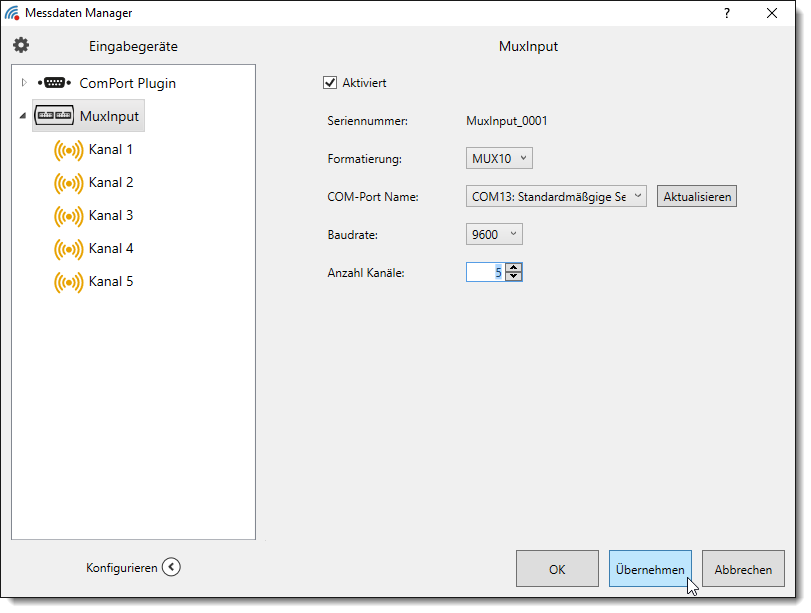Collapse the MuxInput tree node
Screen dimensions: 811x613
pyautogui.click(x=23, y=116)
